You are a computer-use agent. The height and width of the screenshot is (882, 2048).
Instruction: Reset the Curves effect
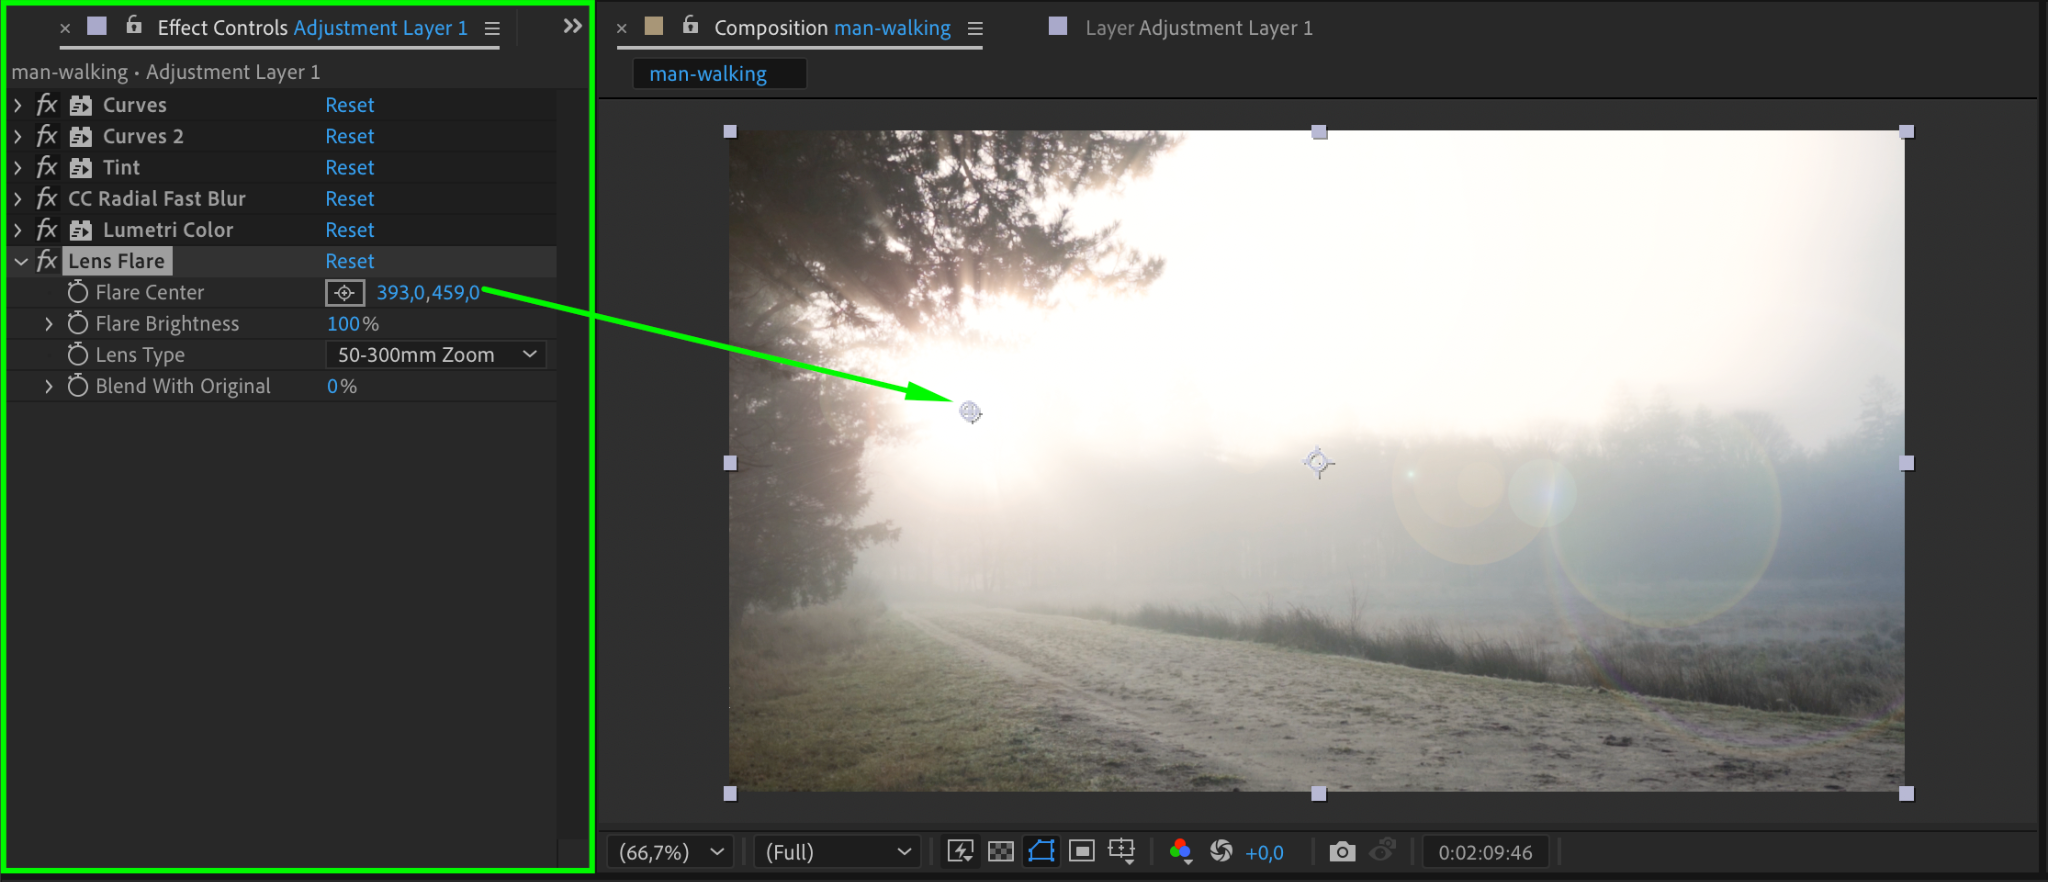tap(350, 105)
